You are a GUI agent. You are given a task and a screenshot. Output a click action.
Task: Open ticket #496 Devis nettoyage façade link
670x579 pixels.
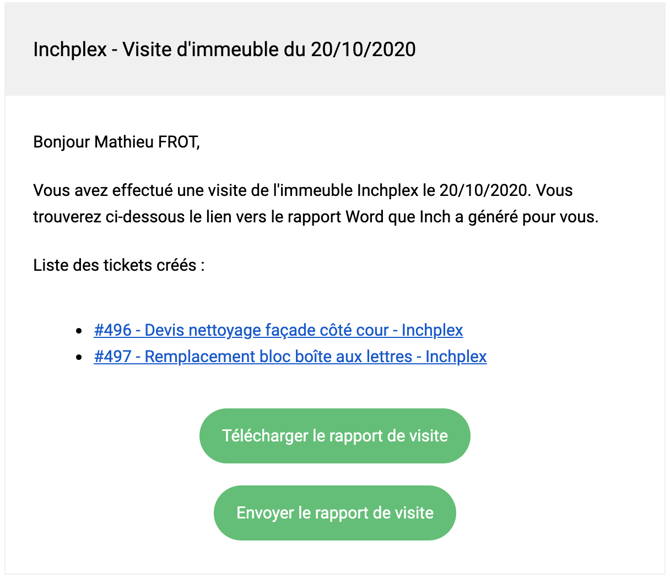(278, 330)
